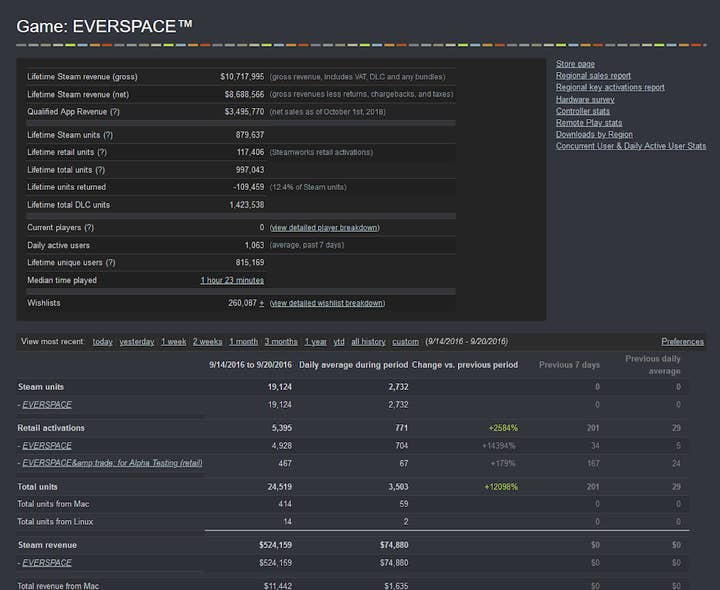
Task: Open Controller stats link
Action: [x=582, y=111]
